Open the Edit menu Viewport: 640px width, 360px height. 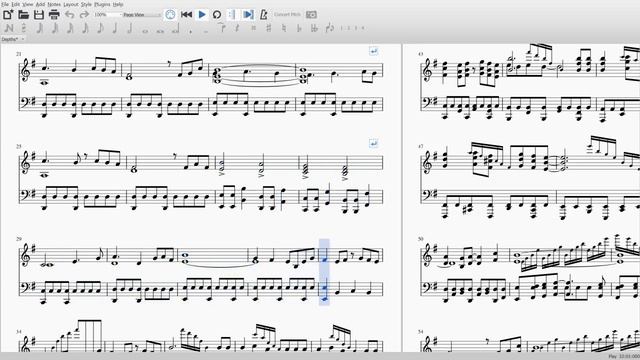tap(16, 4)
